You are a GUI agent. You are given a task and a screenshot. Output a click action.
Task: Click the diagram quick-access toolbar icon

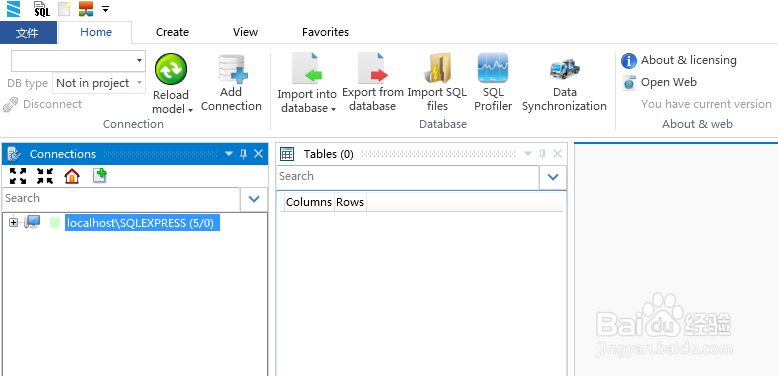pos(86,8)
